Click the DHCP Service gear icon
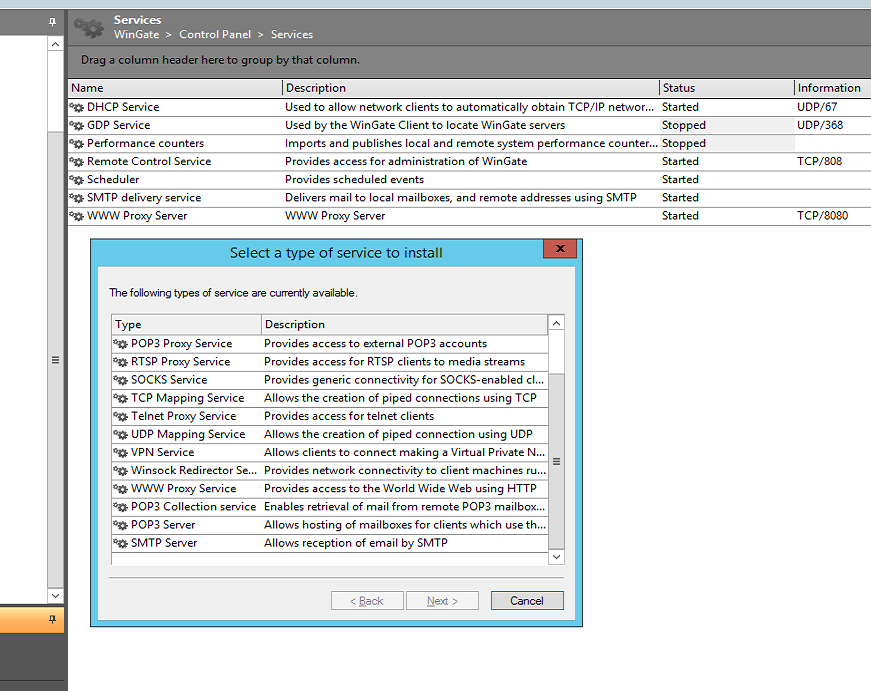 click(x=77, y=107)
